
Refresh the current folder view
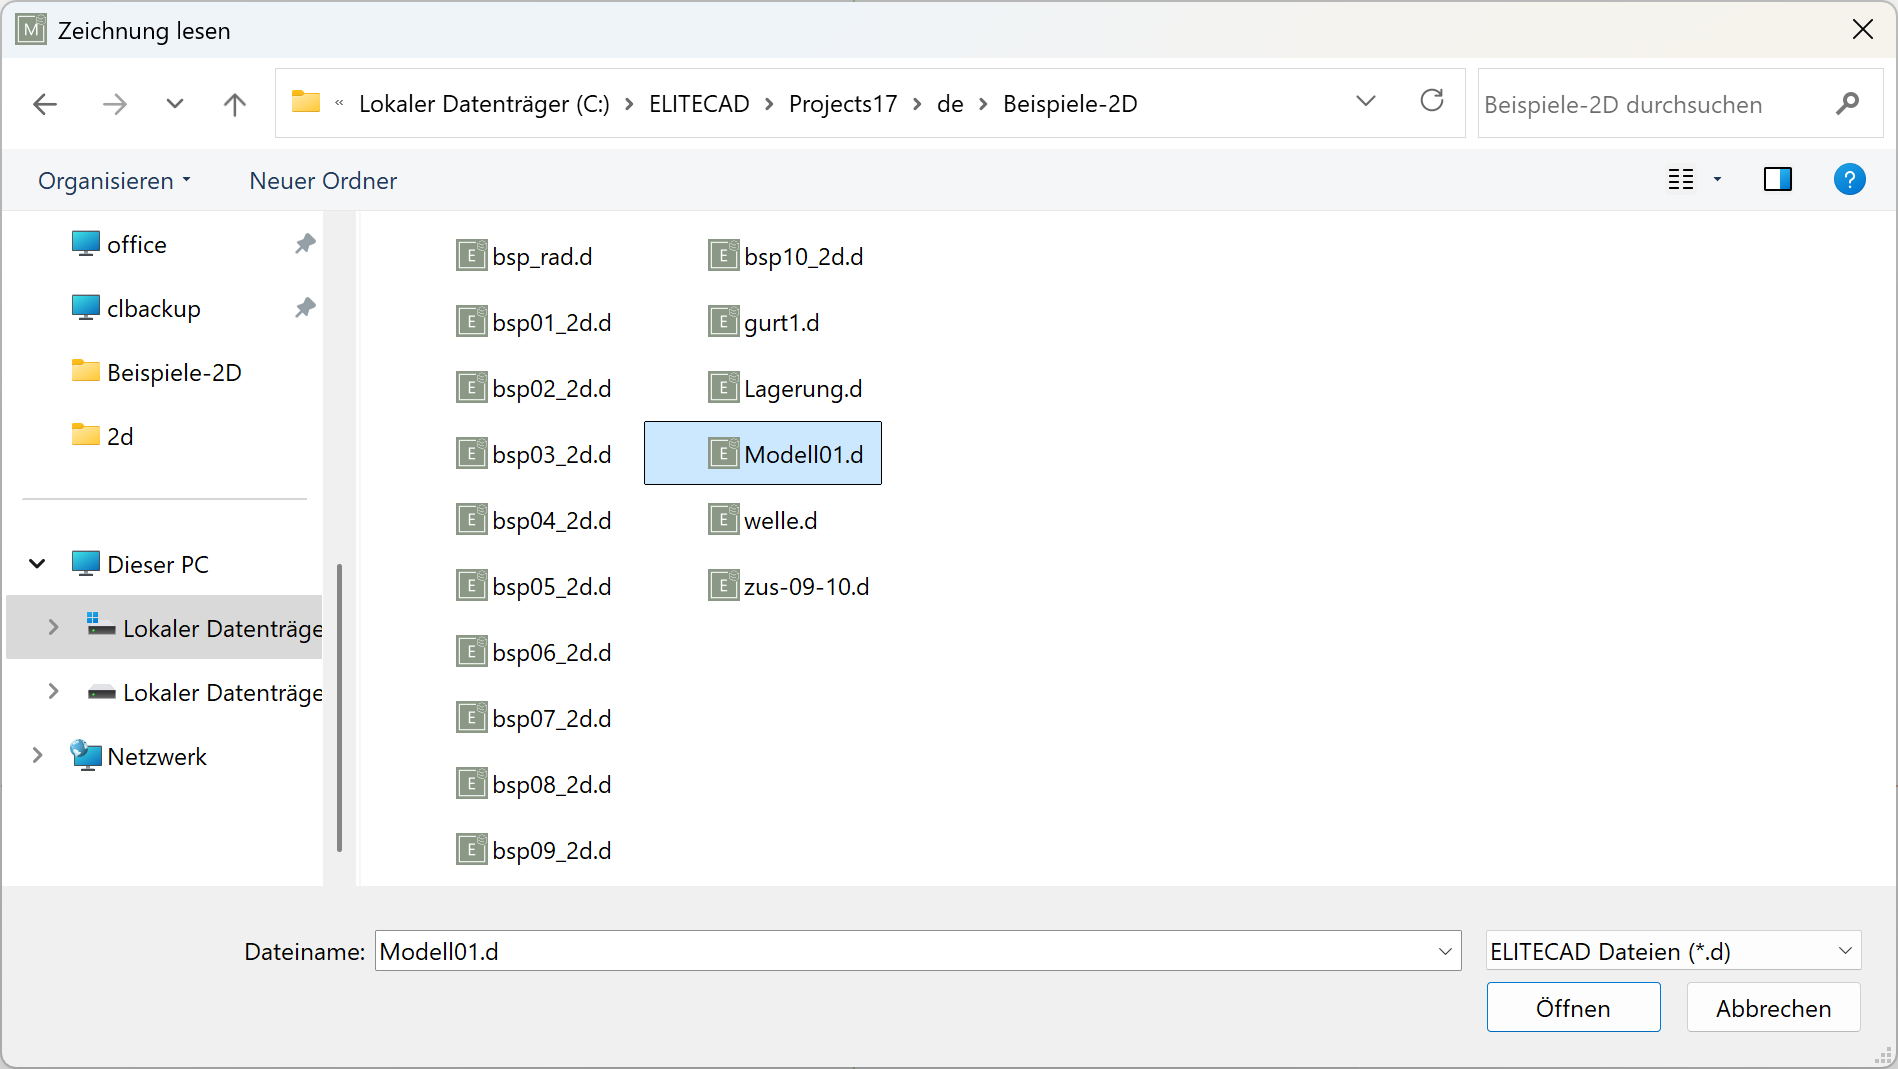1431,101
